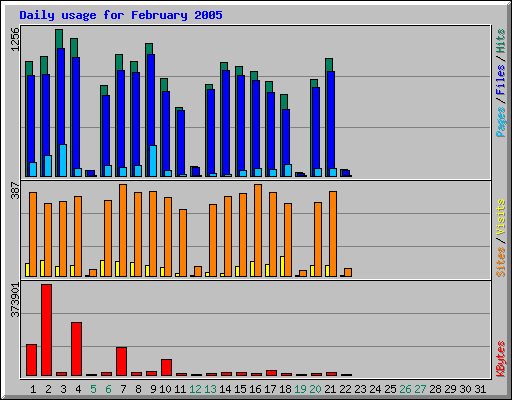Click day 8 on the x-axis
Viewport: 512px width, 400px height.
pos(138,389)
